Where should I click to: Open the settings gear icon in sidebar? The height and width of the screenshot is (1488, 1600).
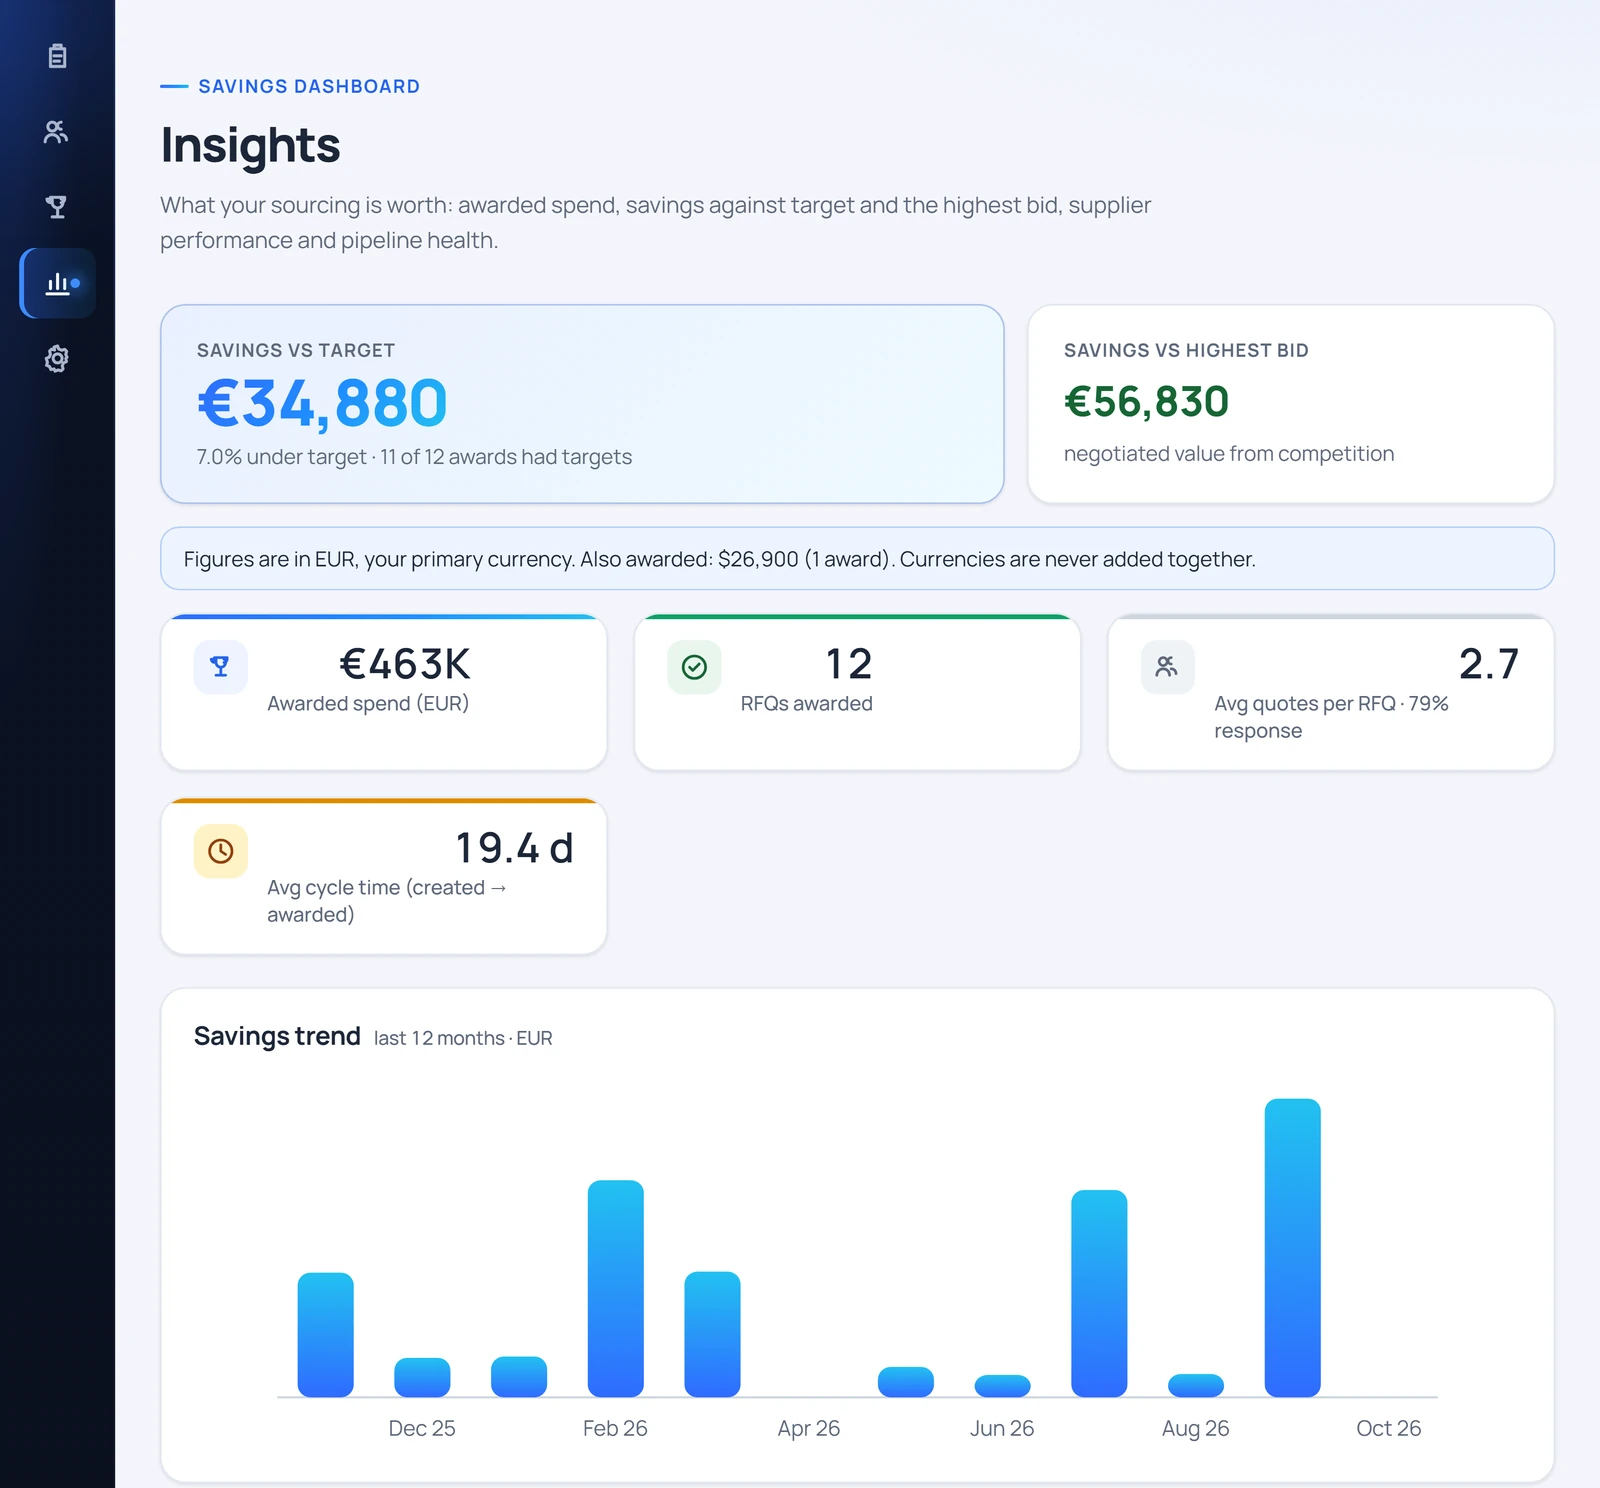coord(57,359)
